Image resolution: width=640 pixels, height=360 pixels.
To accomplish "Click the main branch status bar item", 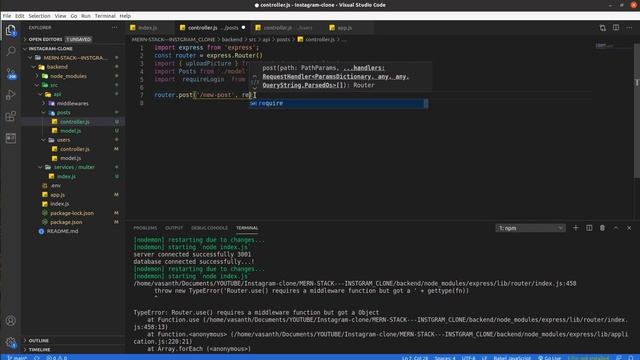I will tap(17, 358).
